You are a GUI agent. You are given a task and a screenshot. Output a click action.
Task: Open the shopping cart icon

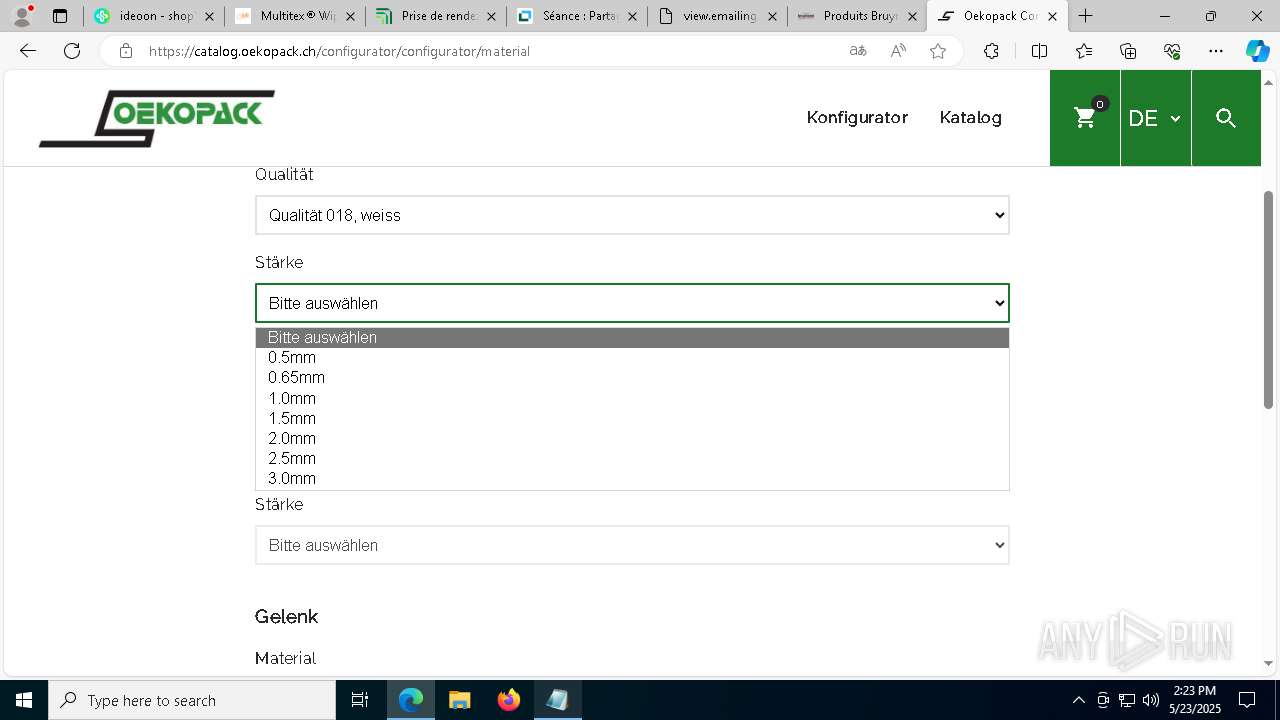[1085, 118]
